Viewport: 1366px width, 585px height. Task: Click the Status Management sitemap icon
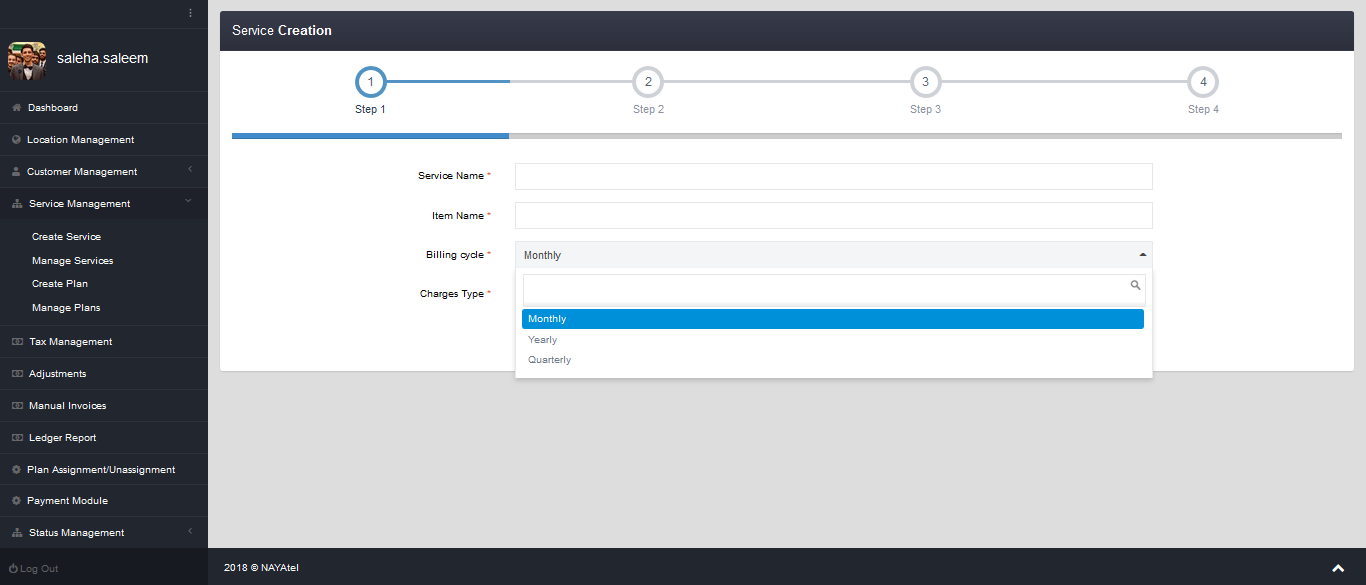(x=17, y=532)
